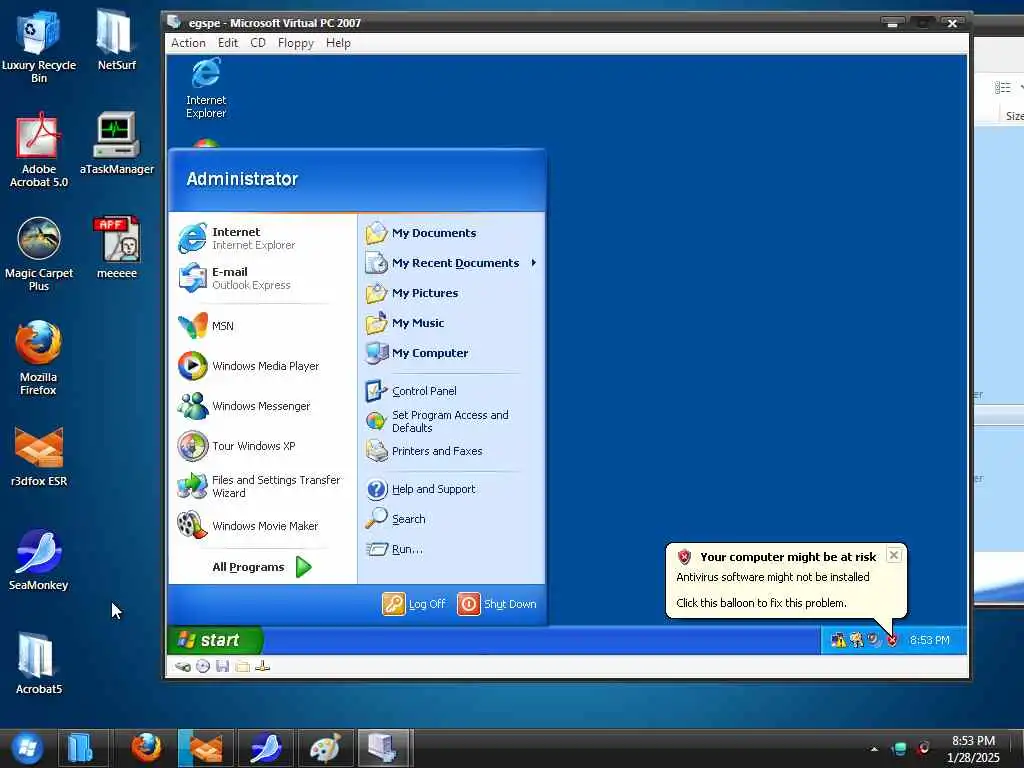
Task: Select r3dfox ESR desktop icon
Action: [x=39, y=455]
